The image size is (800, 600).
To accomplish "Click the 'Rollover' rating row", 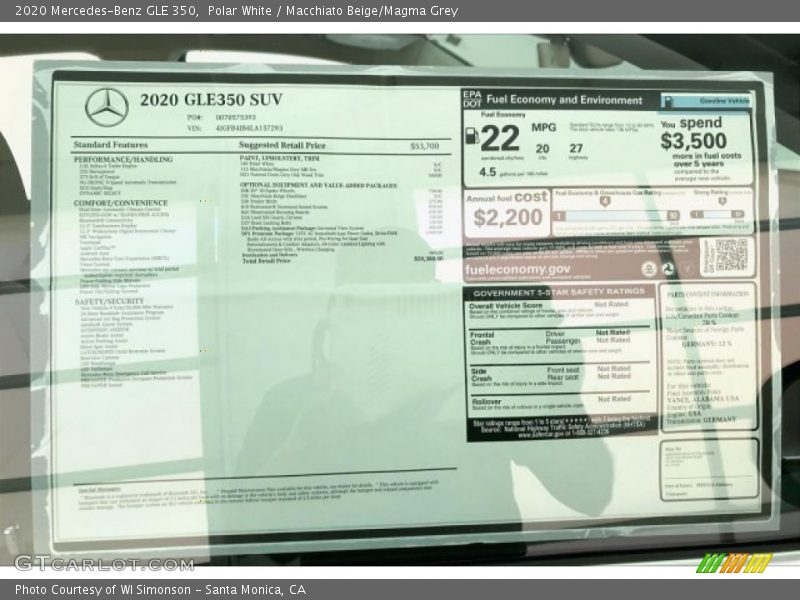I will tap(559, 403).
